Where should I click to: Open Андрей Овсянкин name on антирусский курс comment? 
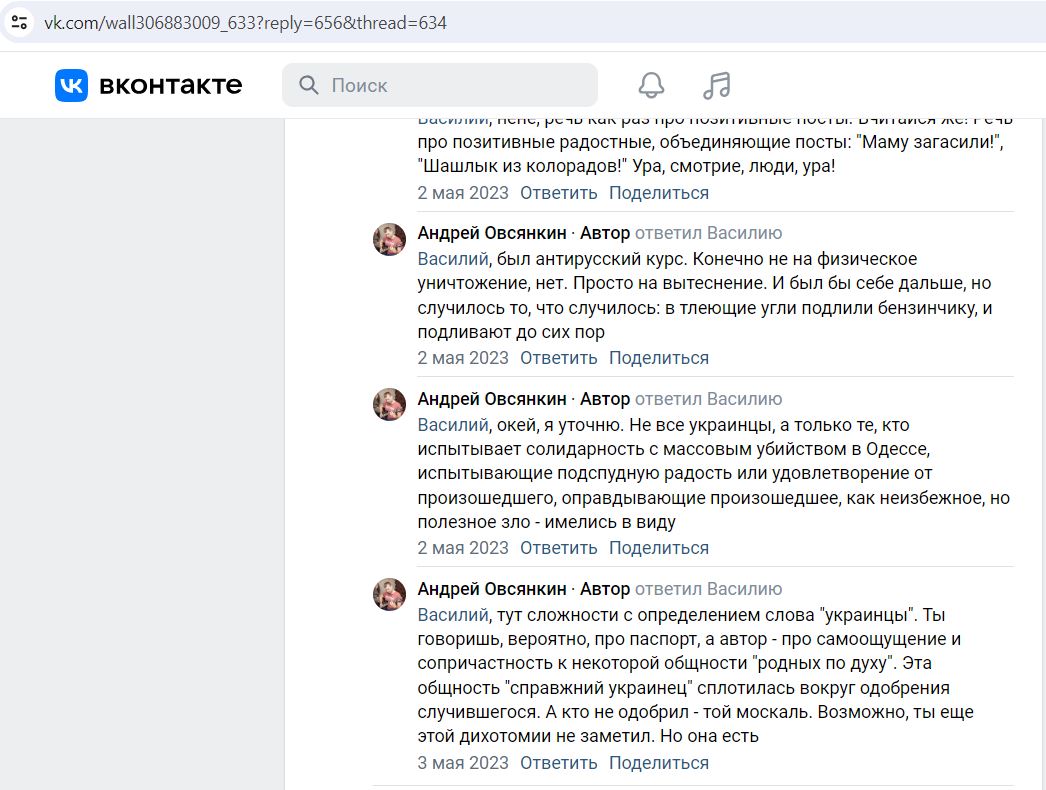click(x=492, y=233)
